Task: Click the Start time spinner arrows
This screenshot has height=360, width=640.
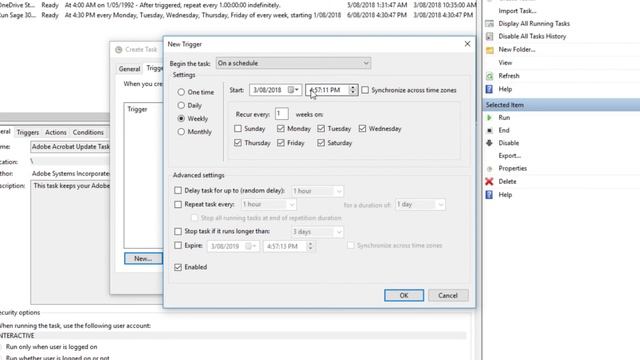Action: [353, 90]
